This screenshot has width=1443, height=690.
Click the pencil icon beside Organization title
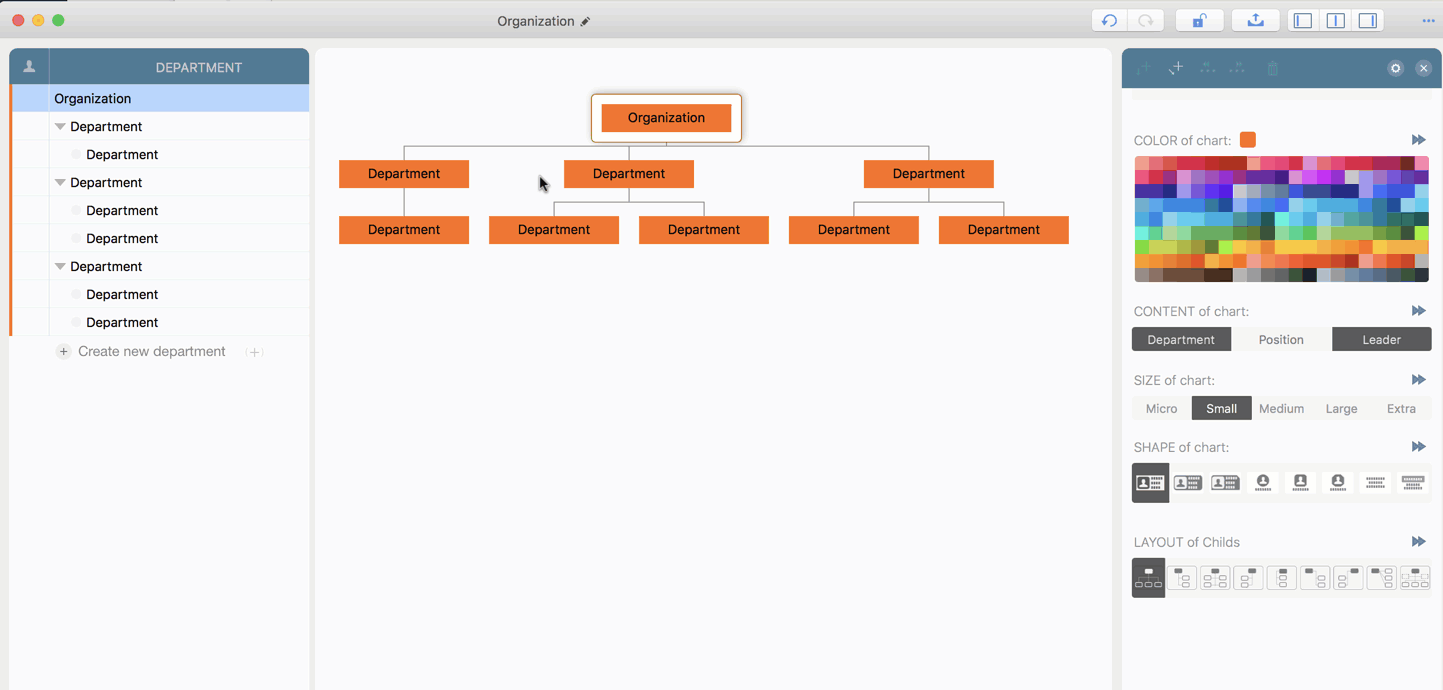pyautogui.click(x=586, y=22)
